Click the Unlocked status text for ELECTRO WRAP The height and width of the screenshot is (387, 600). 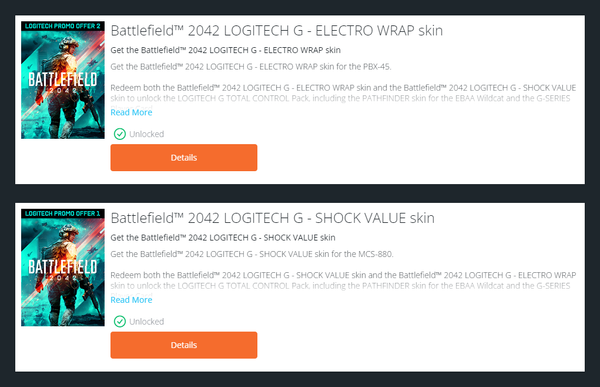[147, 134]
